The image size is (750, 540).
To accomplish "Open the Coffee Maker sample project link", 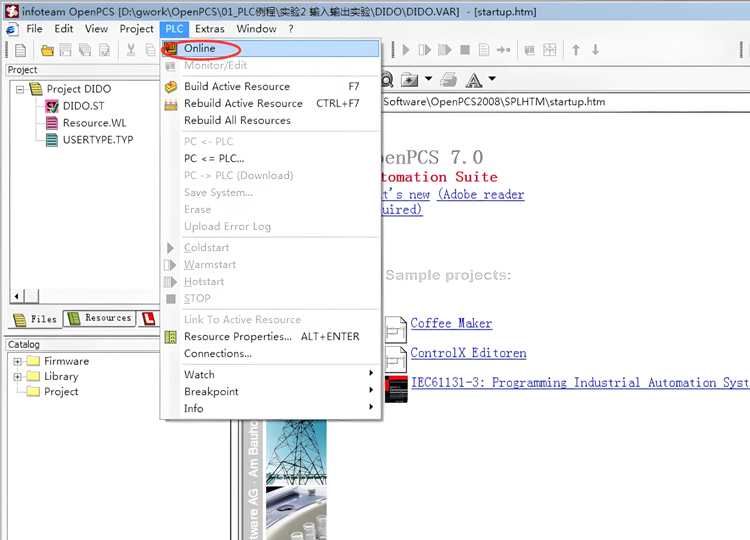I will coord(451,323).
